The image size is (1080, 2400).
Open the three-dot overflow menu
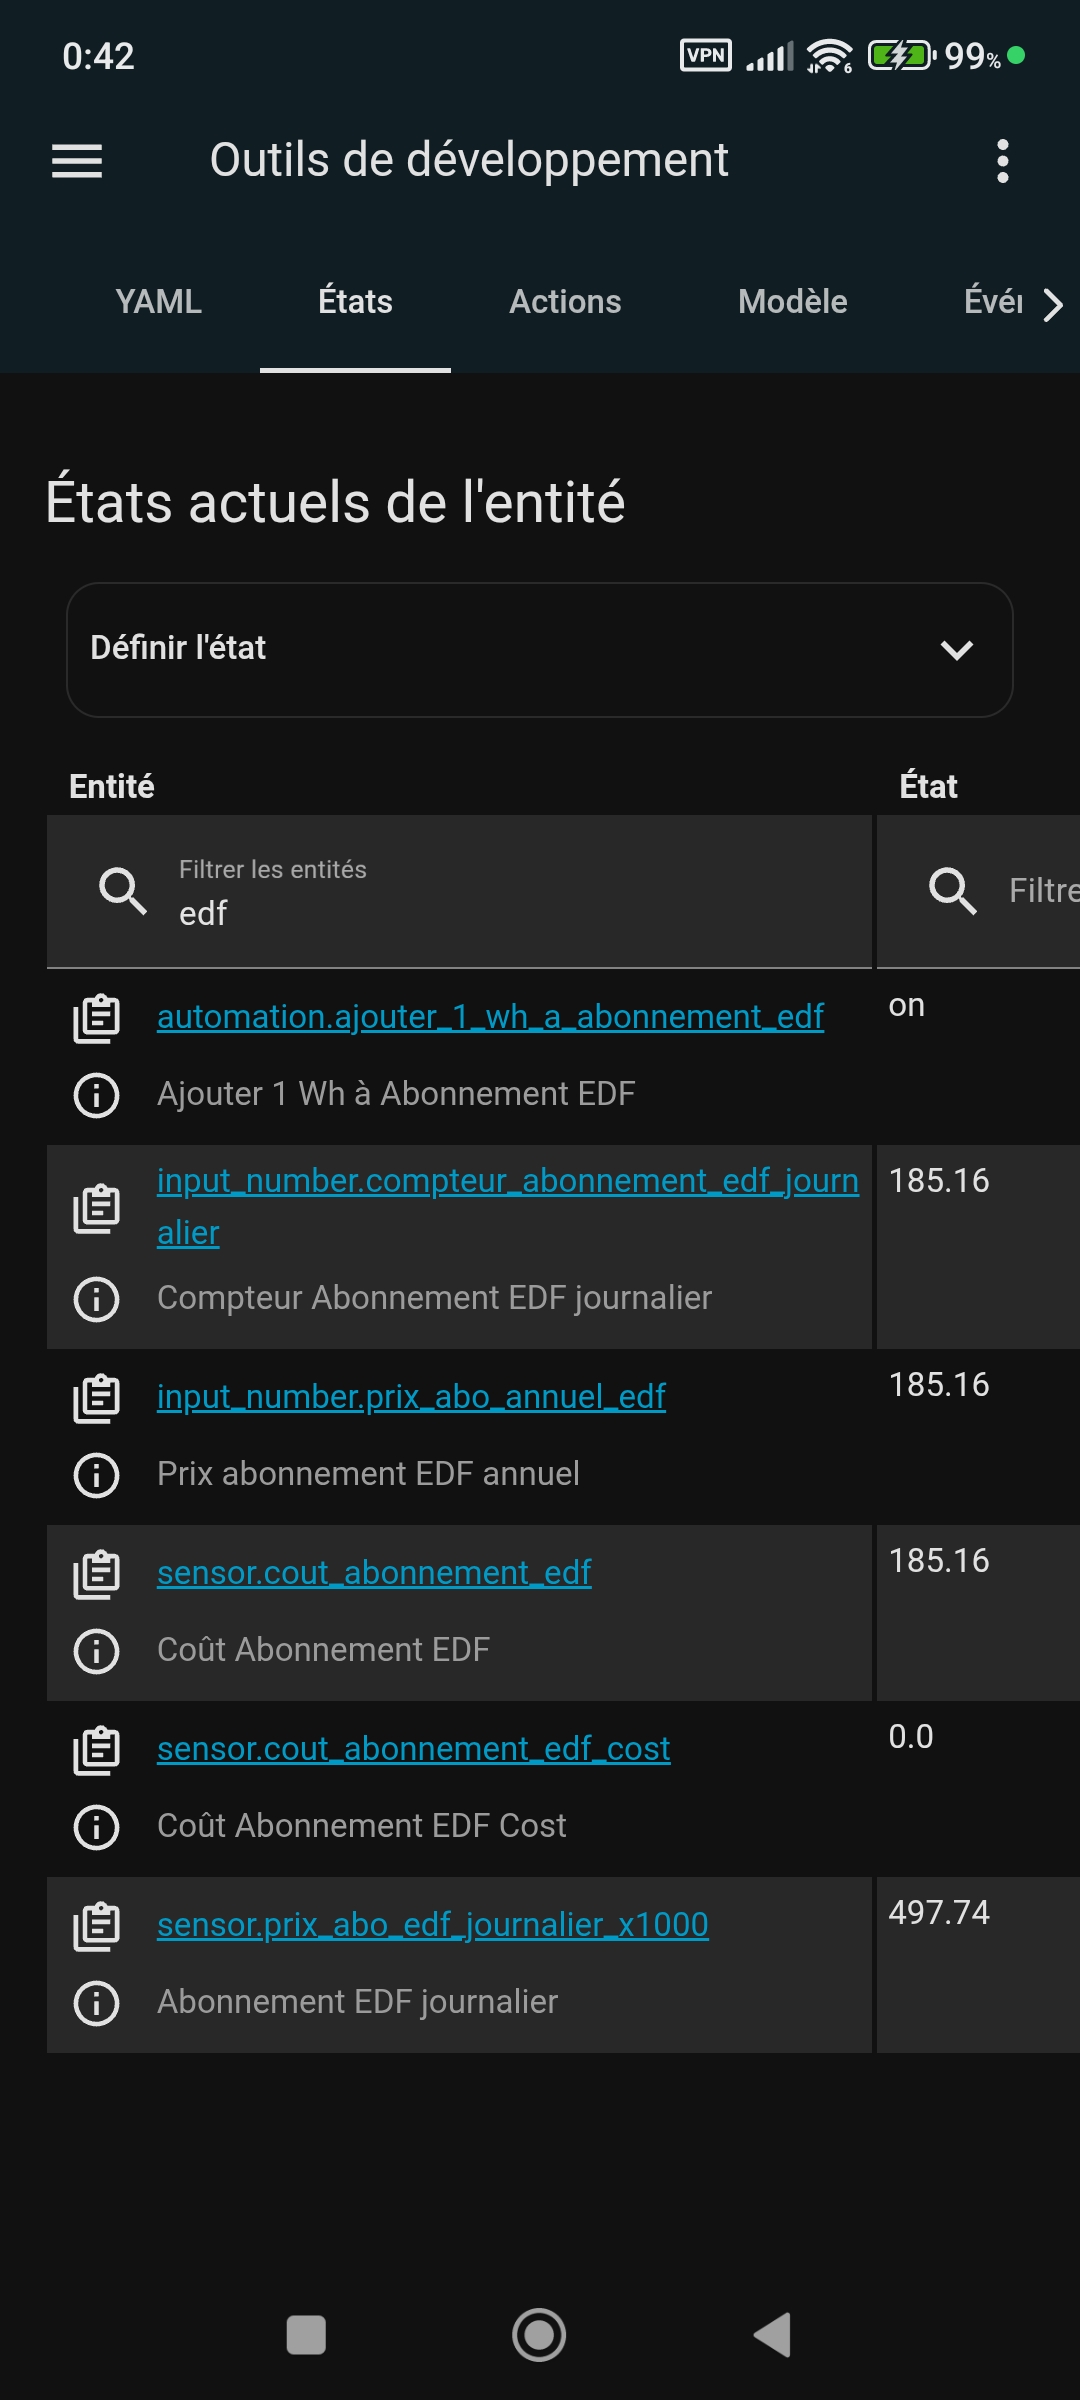click(1002, 161)
